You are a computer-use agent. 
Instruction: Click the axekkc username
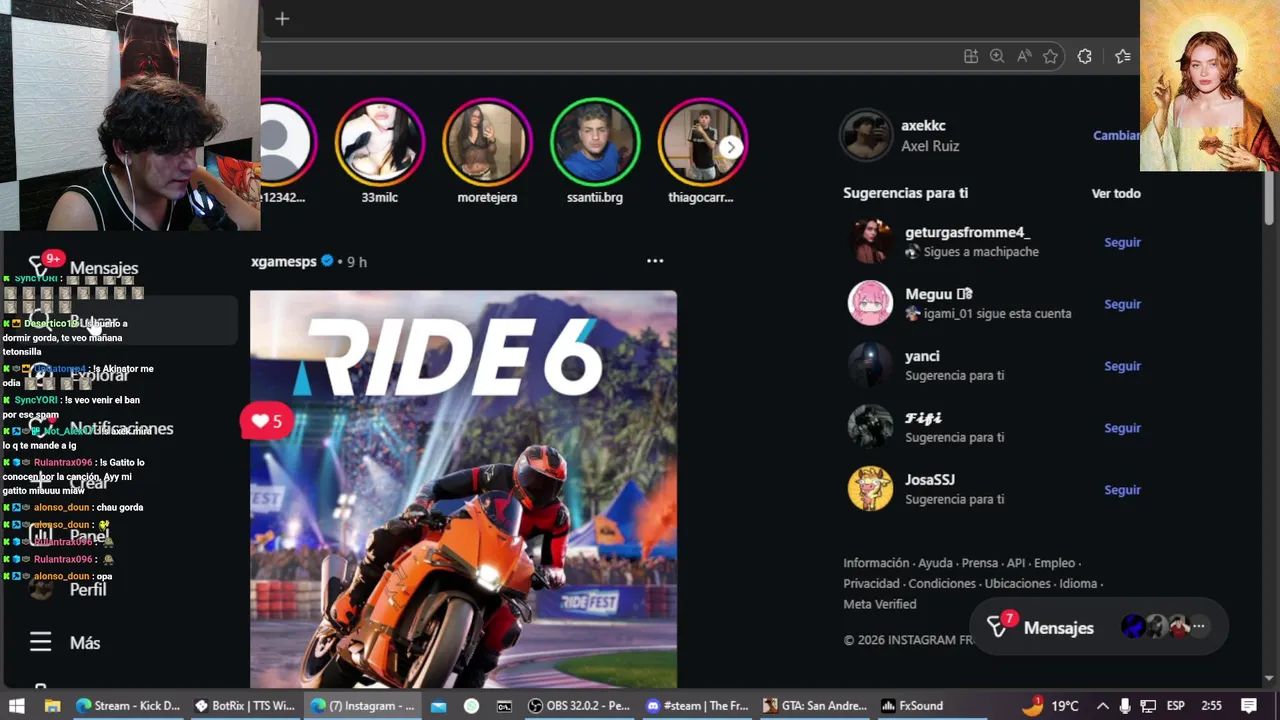pyautogui.click(x=923, y=126)
